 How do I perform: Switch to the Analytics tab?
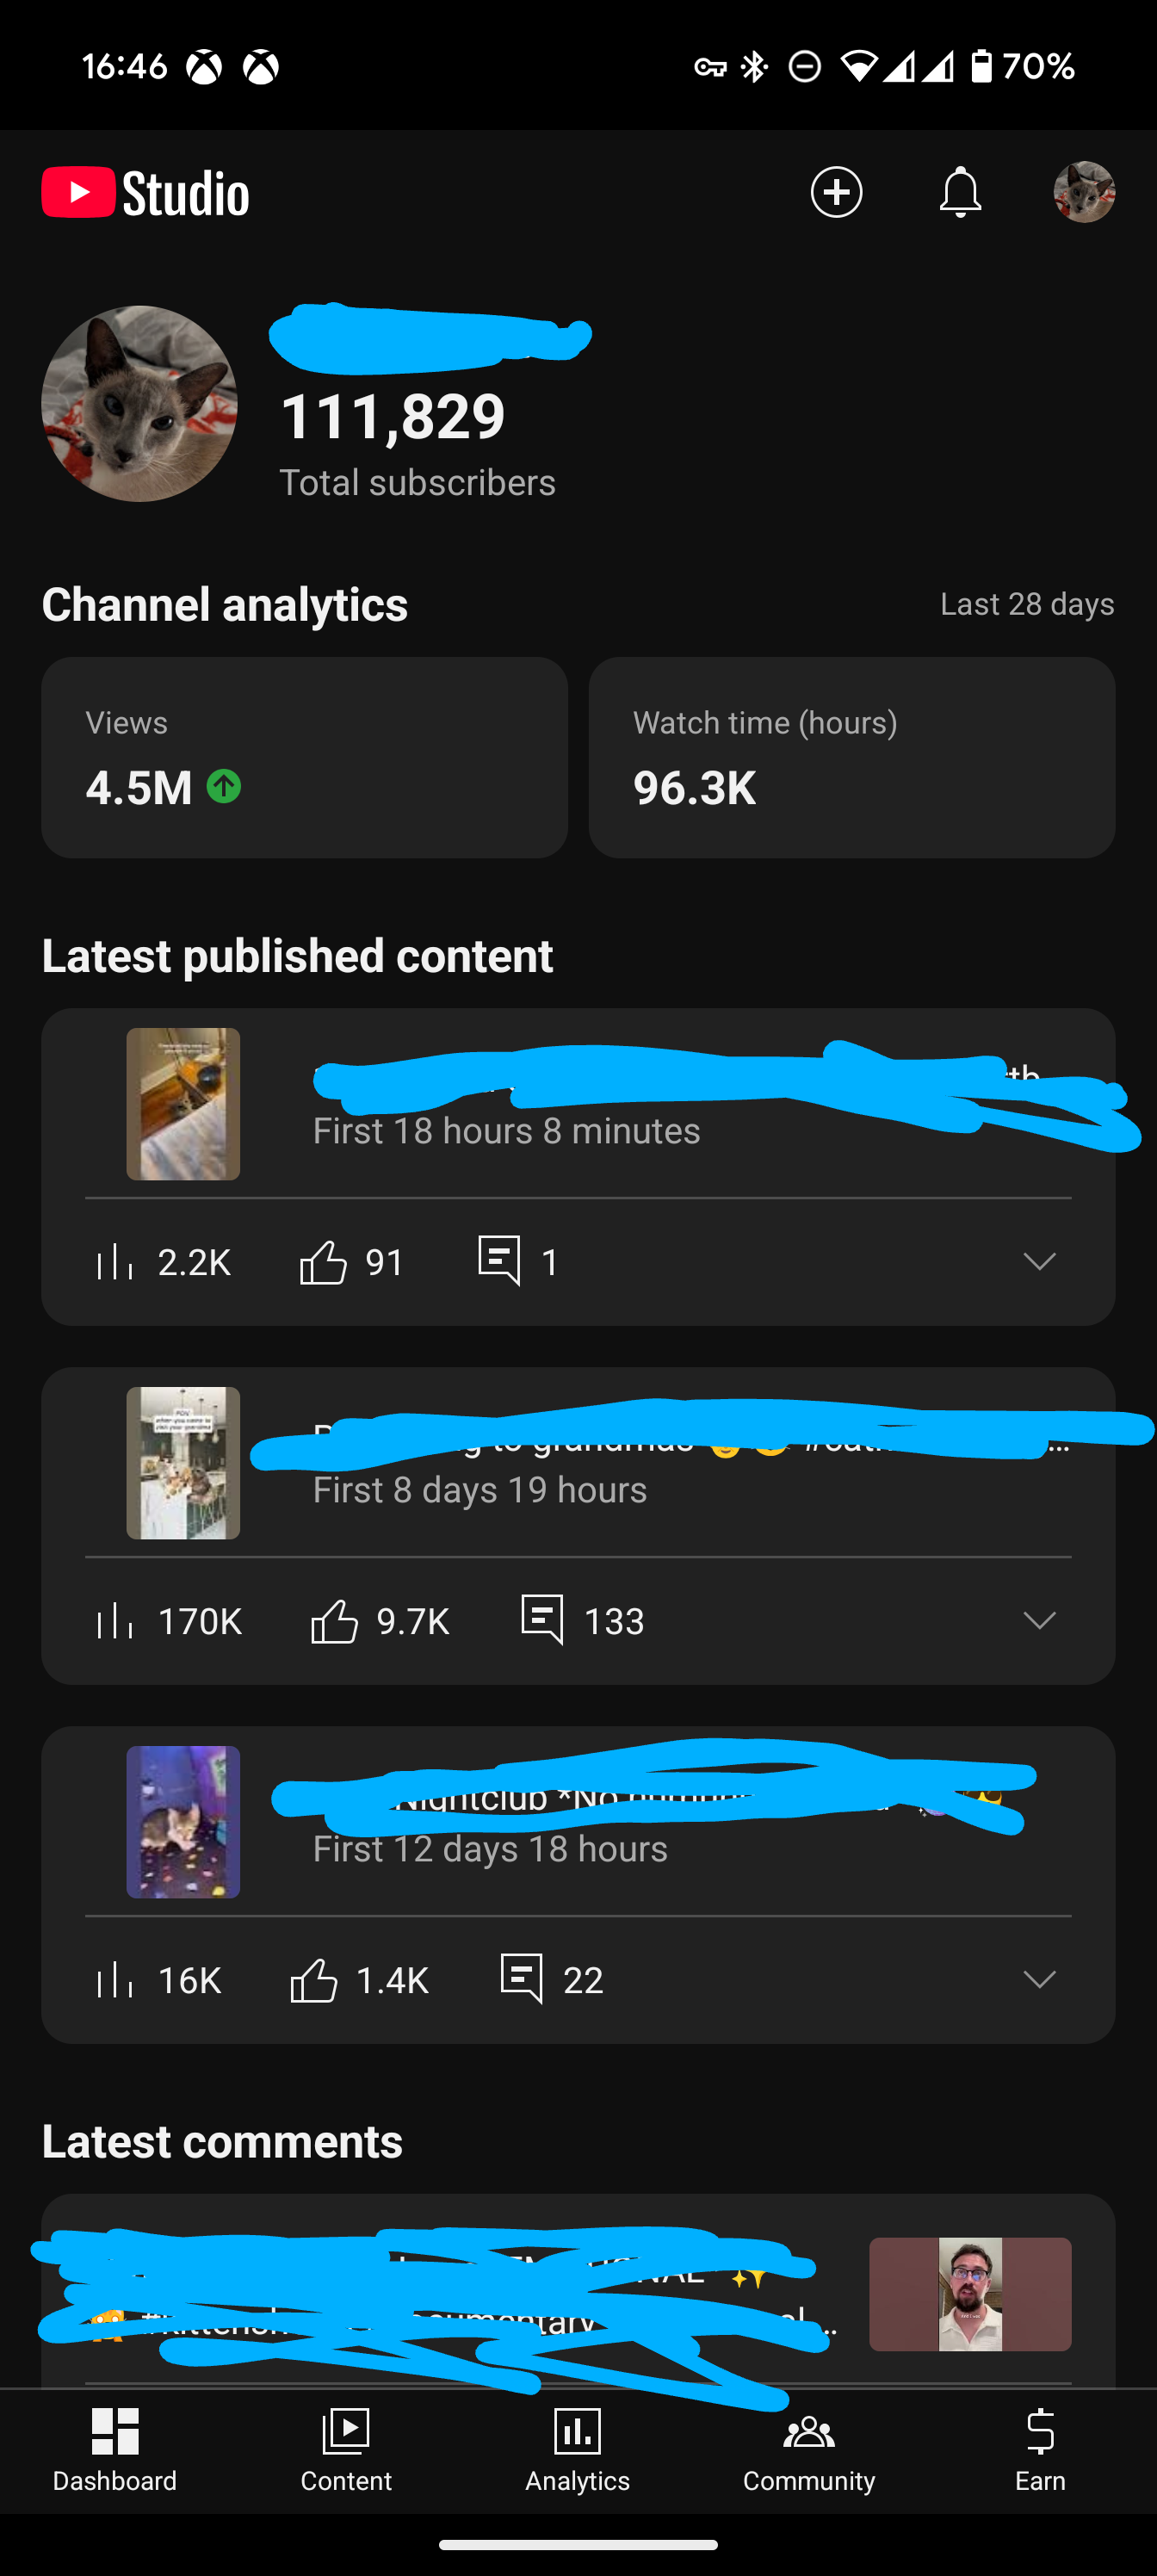(x=578, y=2450)
